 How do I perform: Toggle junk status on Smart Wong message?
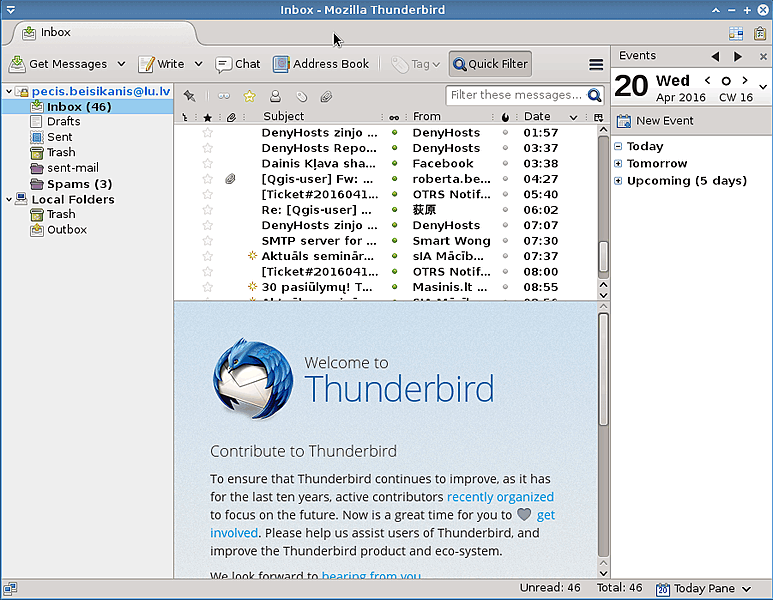click(x=505, y=241)
